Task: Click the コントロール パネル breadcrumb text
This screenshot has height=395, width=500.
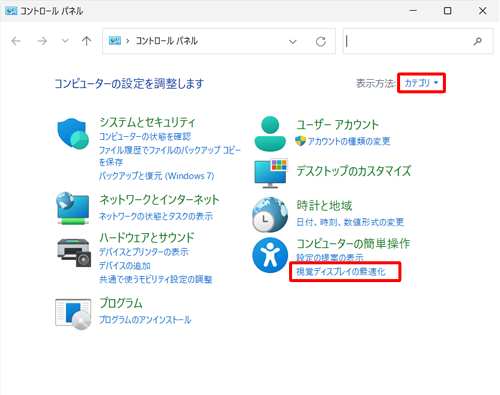Action: point(166,41)
